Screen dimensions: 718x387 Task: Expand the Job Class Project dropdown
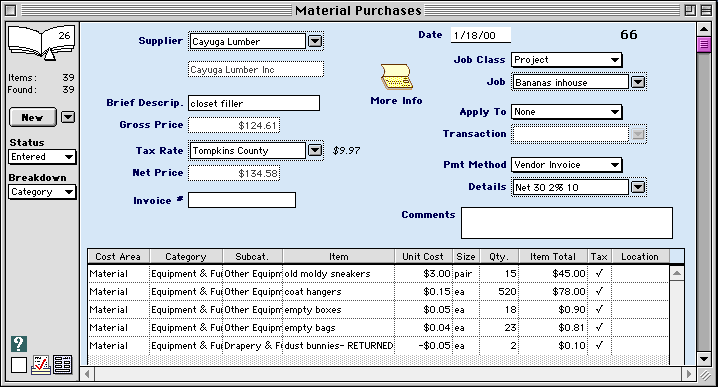[566, 60]
